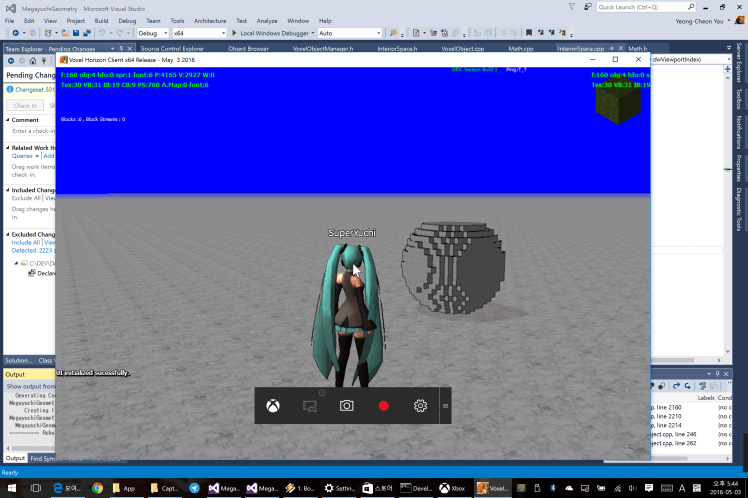This screenshot has height=498, width=748.
Task: Click the Open File toolbar icon
Action: point(65,33)
